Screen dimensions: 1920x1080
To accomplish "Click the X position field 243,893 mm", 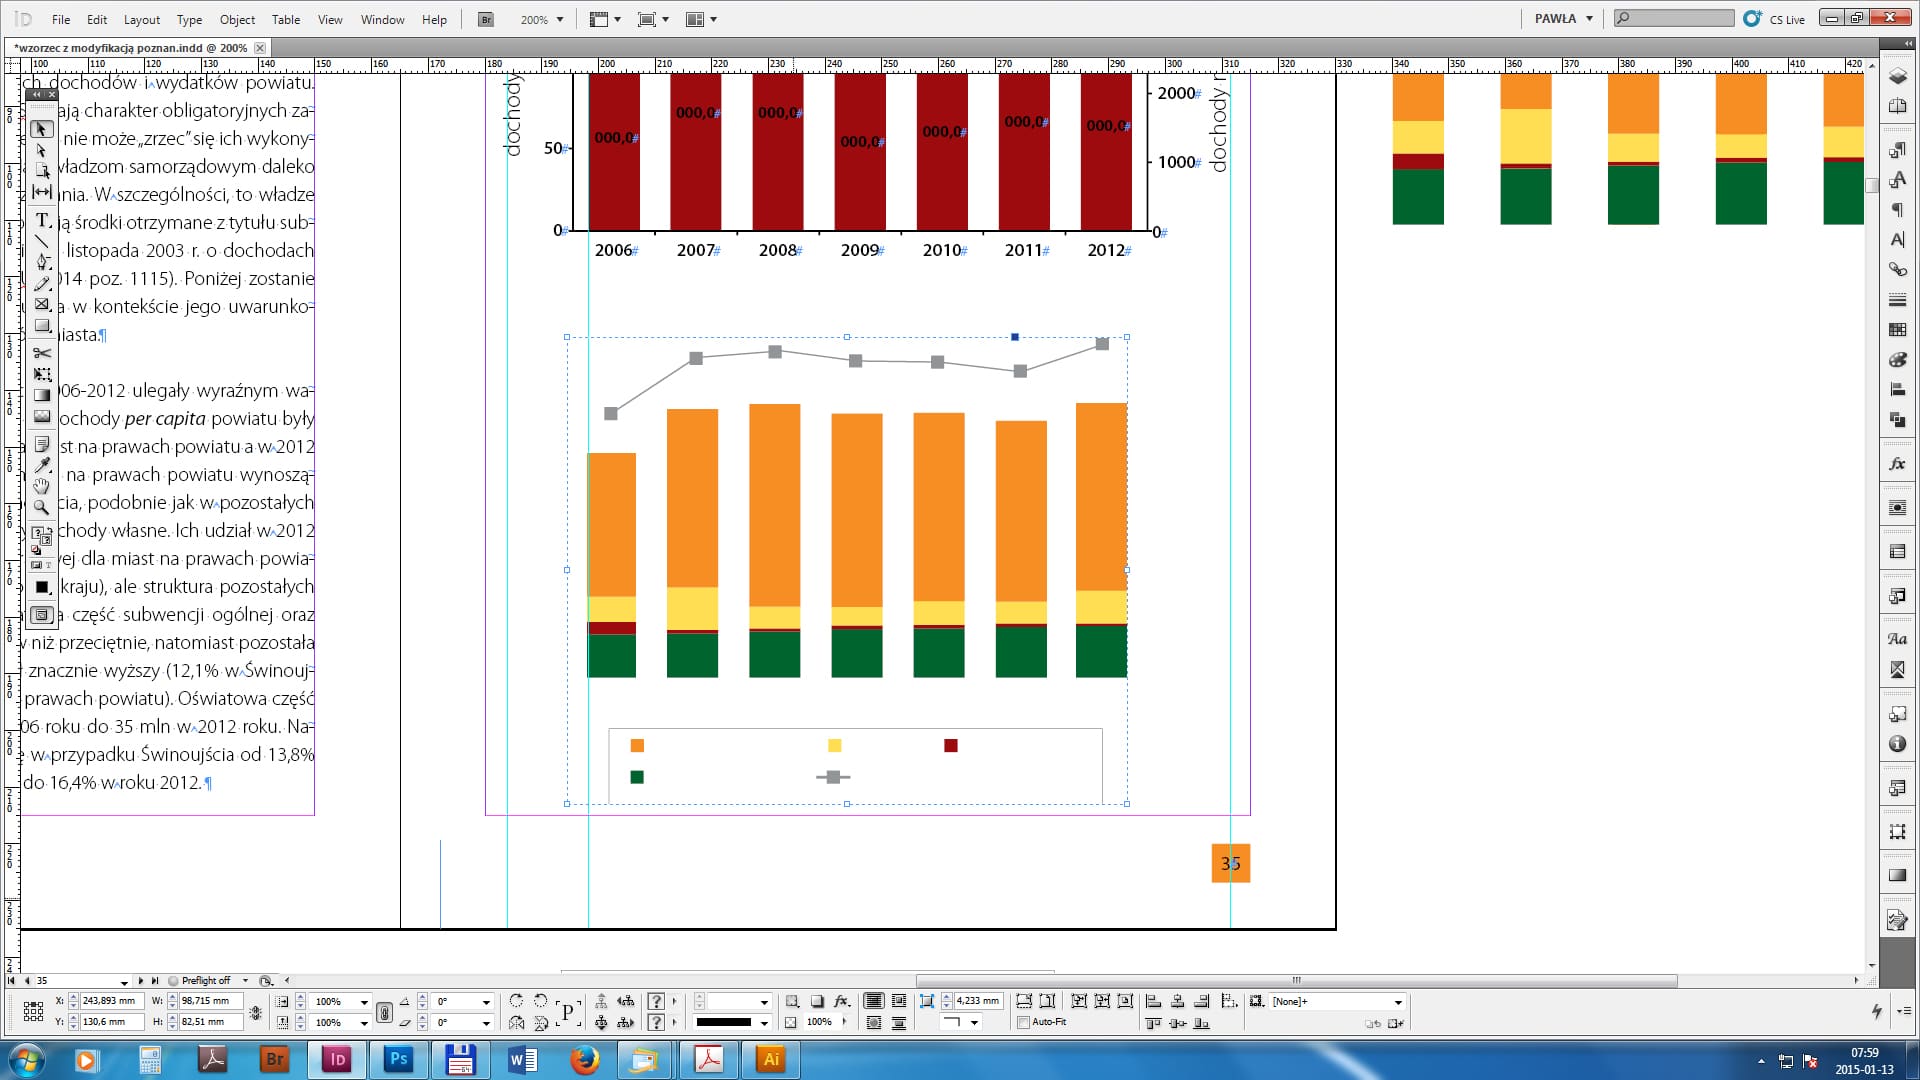I will click(x=110, y=1001).
